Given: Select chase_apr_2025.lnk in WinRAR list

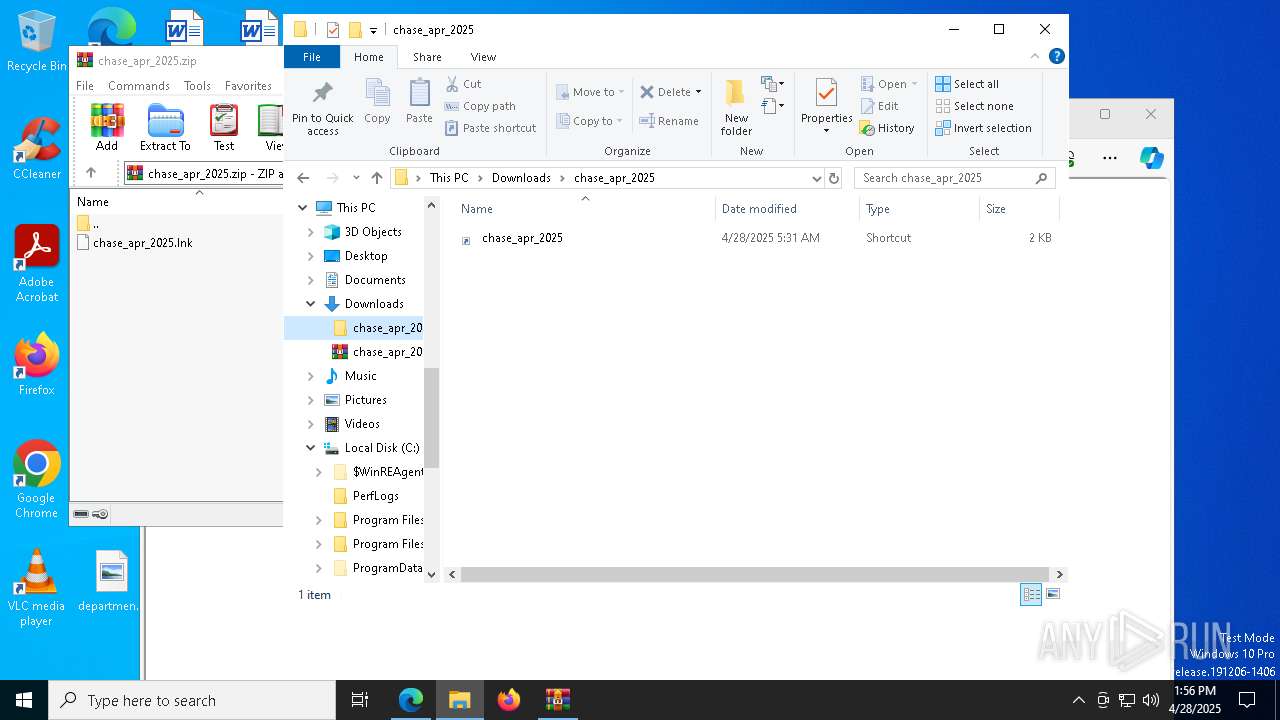Looking at the screenshot, I should coord(143,243).
